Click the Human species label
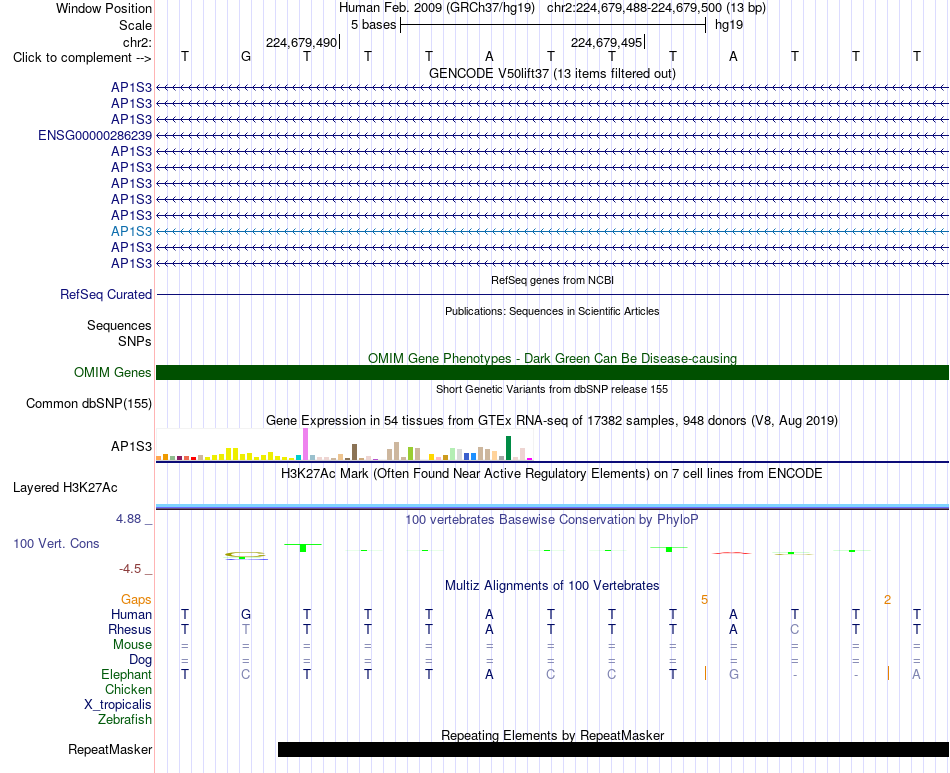This screenshot has height=773, width=950. 131,615
